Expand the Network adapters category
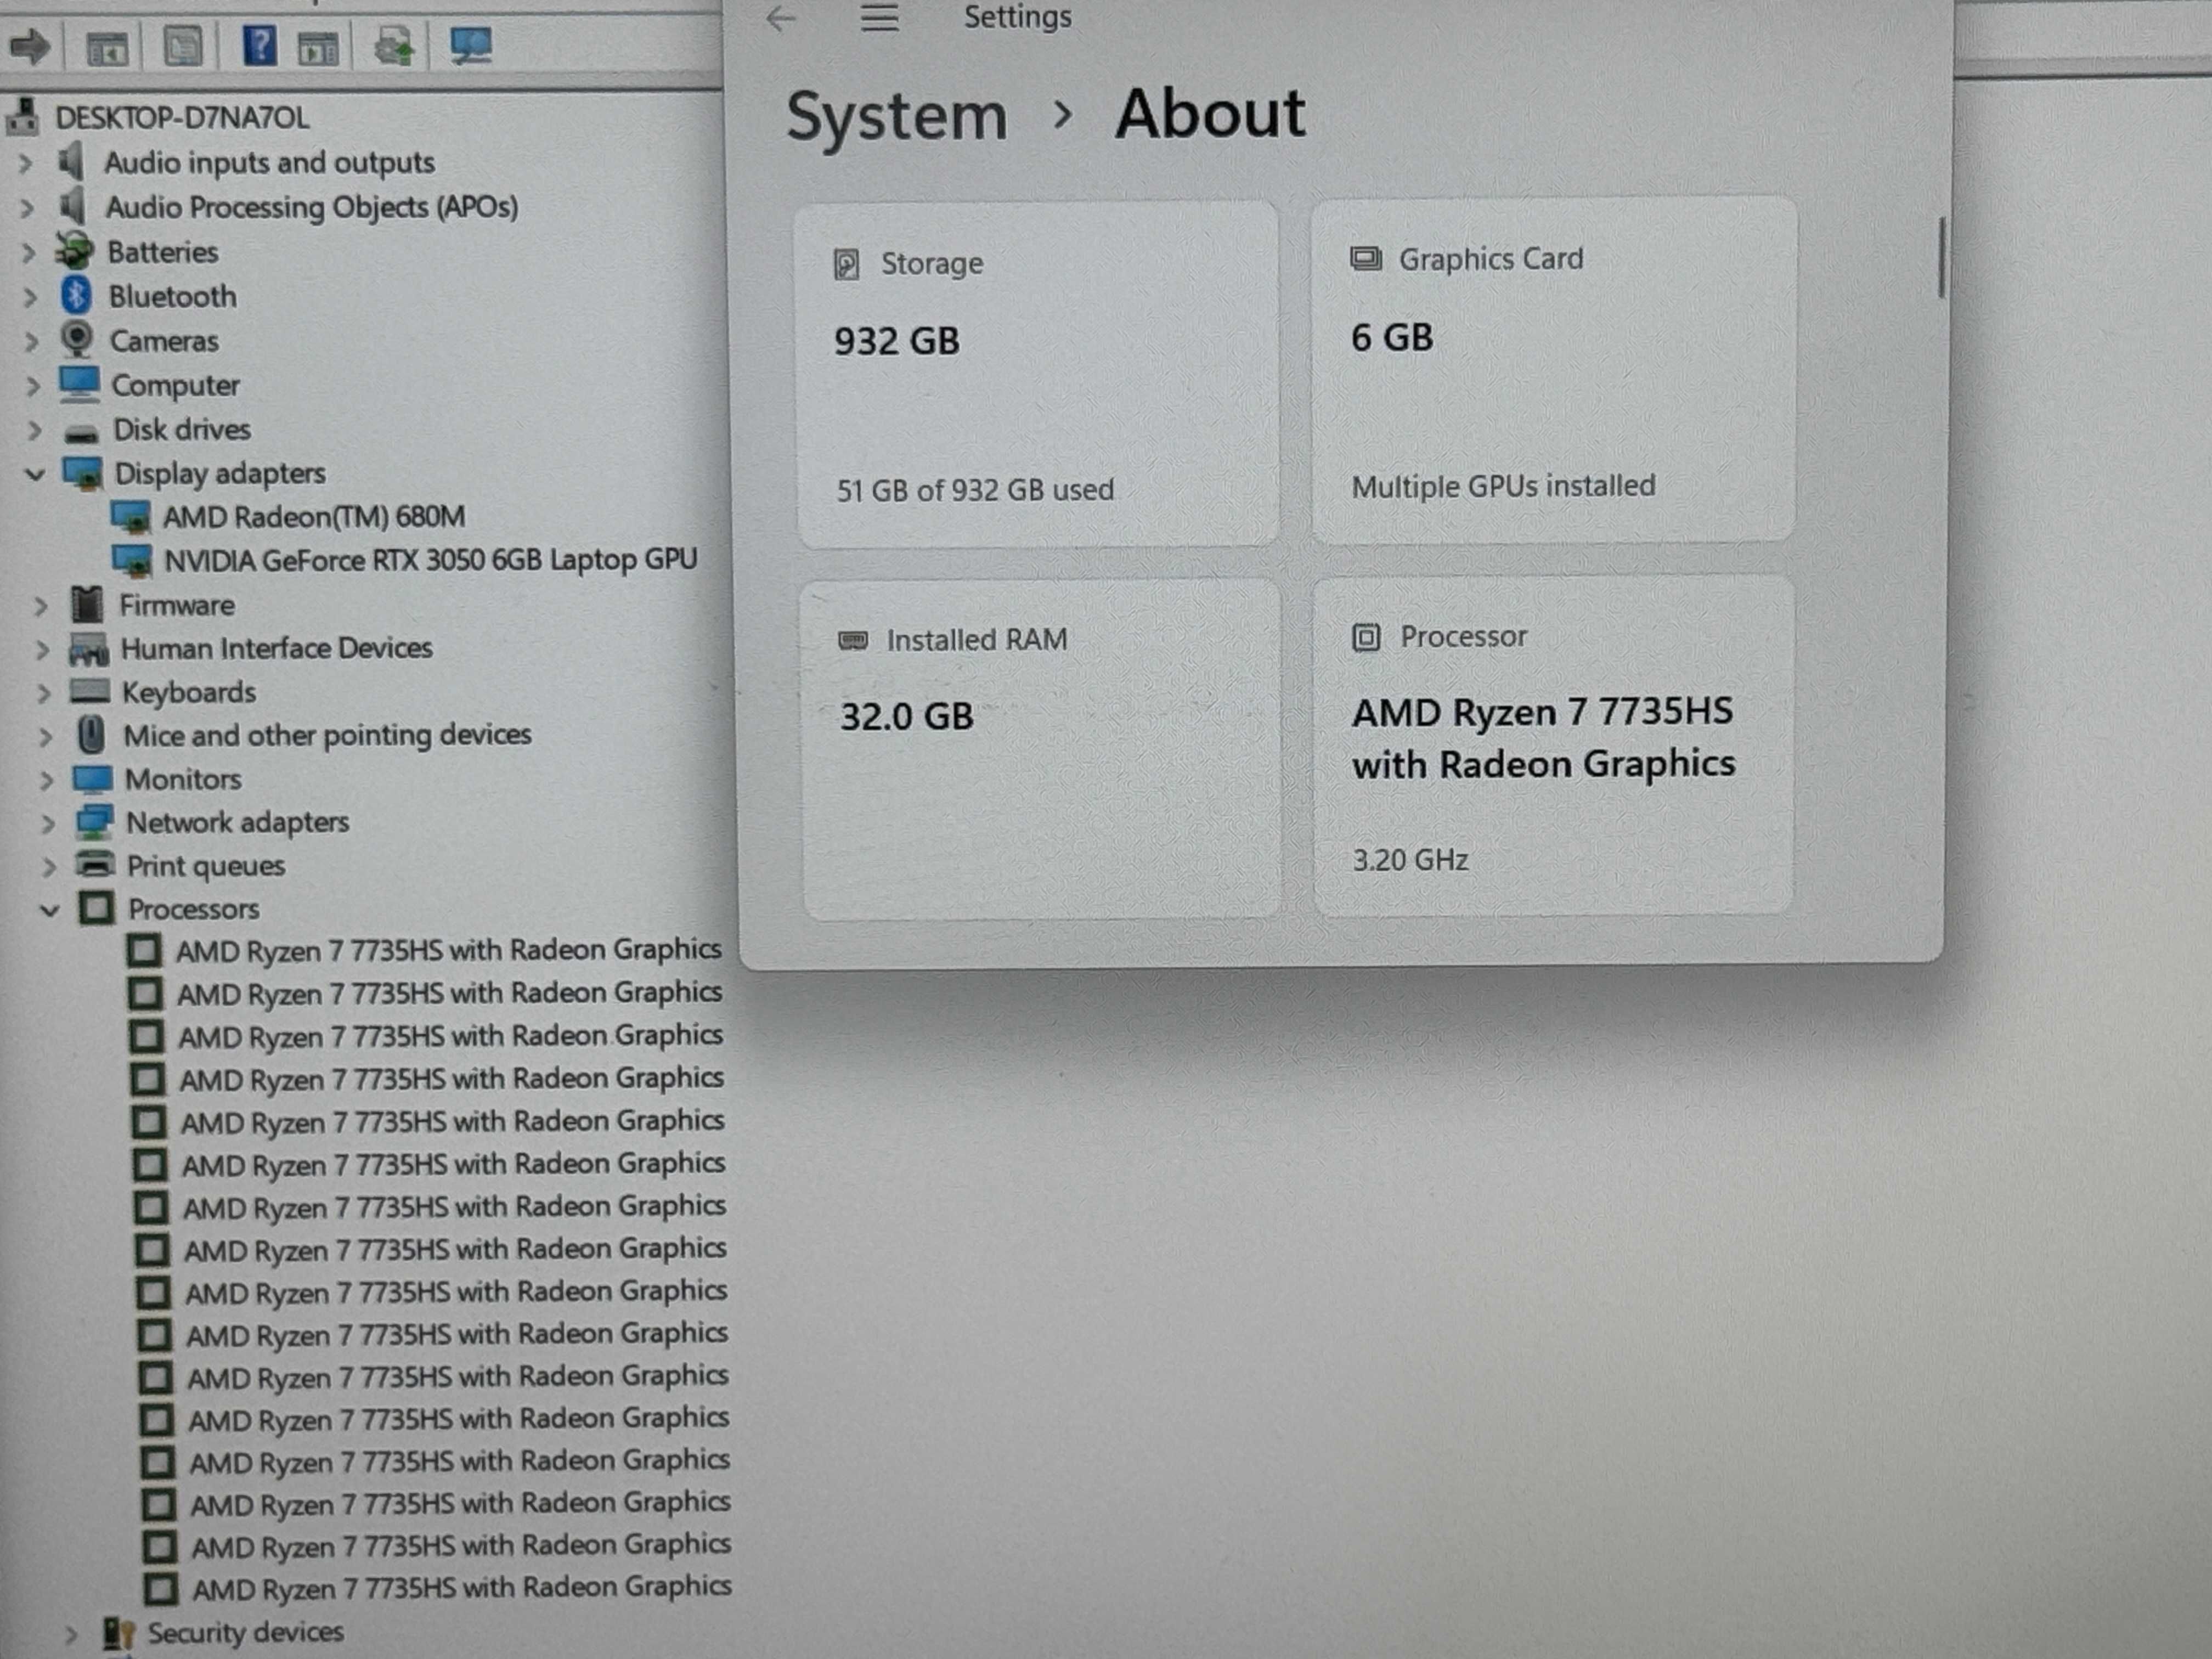2212x1659 pixels. pyautogui.click(x=47, y=823)
